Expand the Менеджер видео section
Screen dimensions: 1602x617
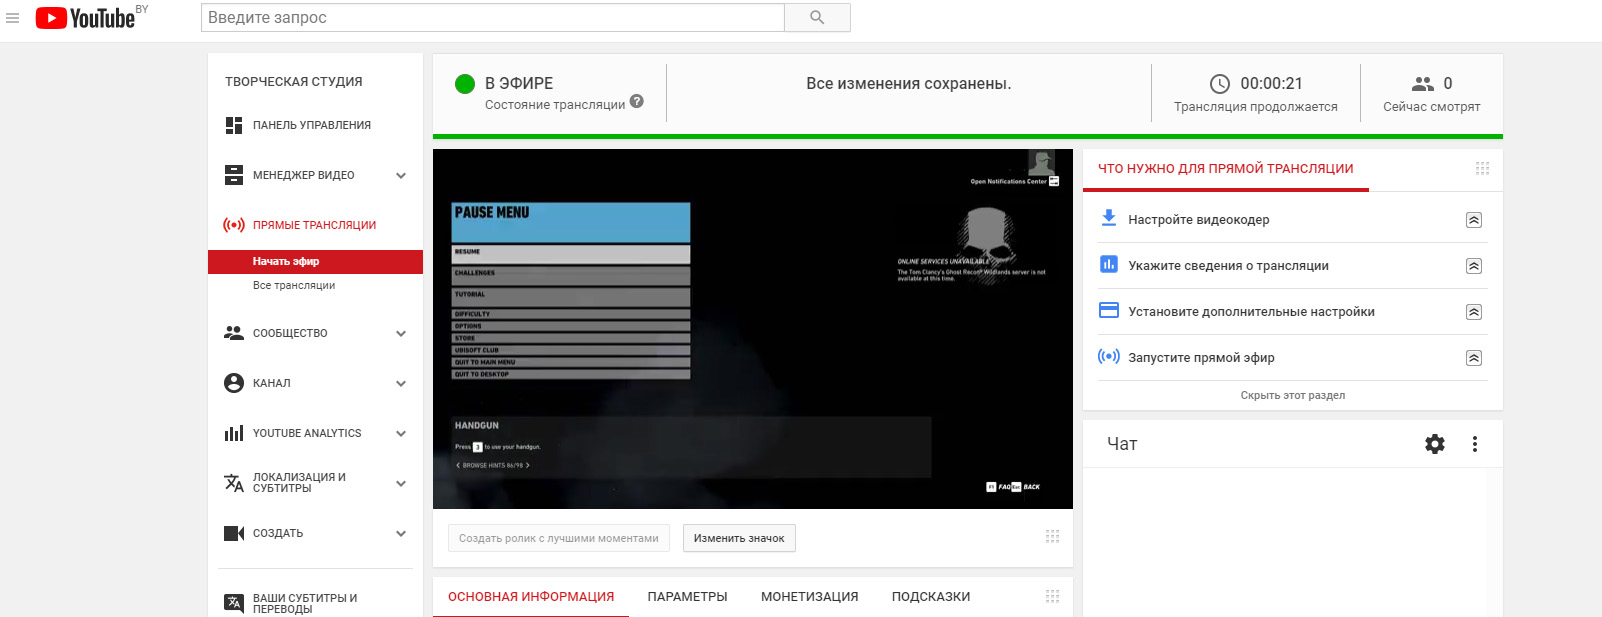pos(401,175)
